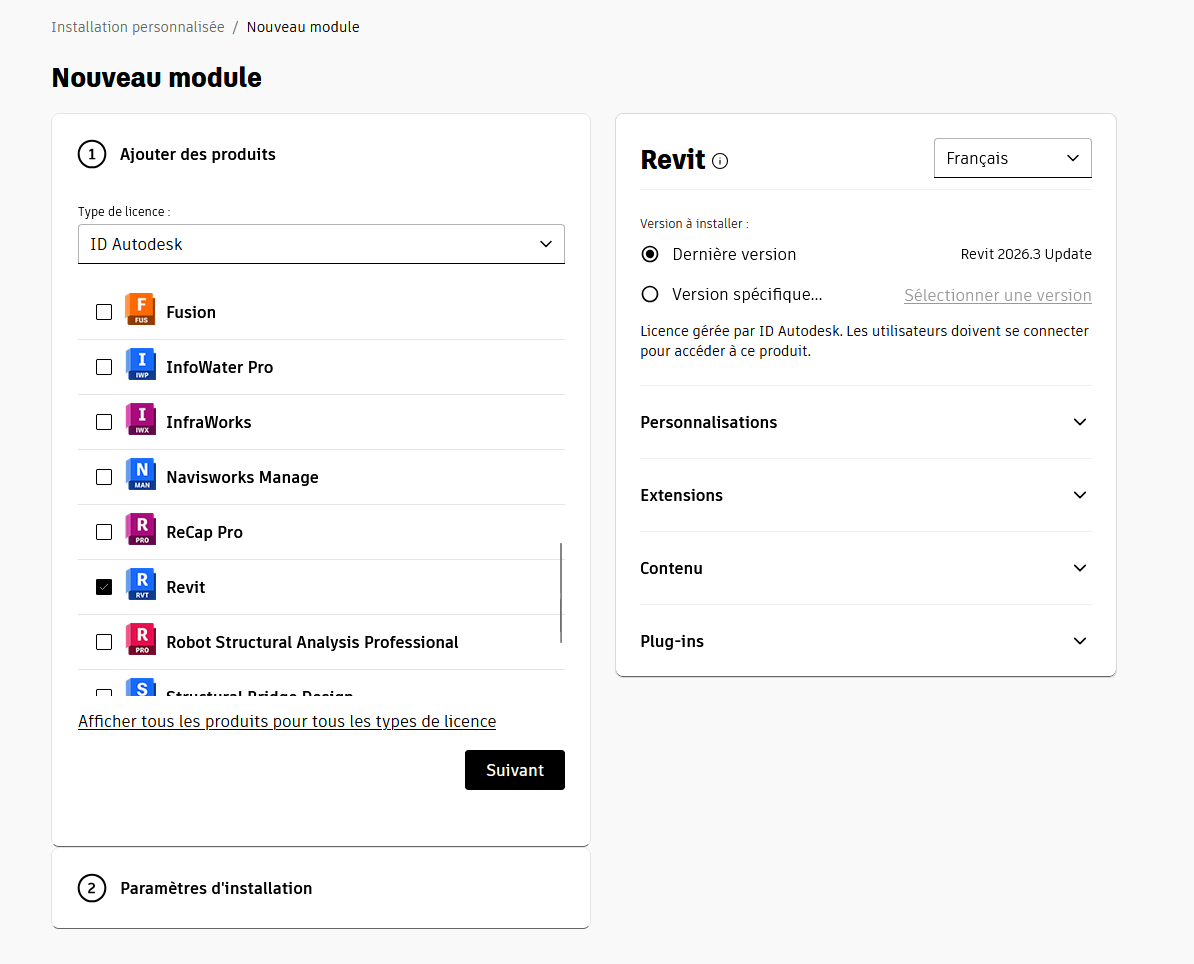
Task: Open the Type de licence dropdown
Action: (321, 244)
